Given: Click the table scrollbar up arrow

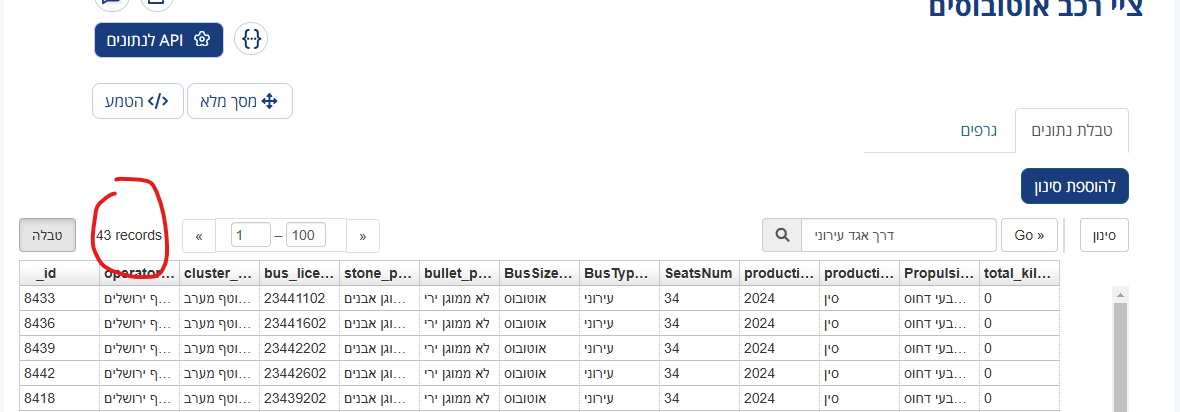Looking at the screenshot, I should (x=1119, y=294).
